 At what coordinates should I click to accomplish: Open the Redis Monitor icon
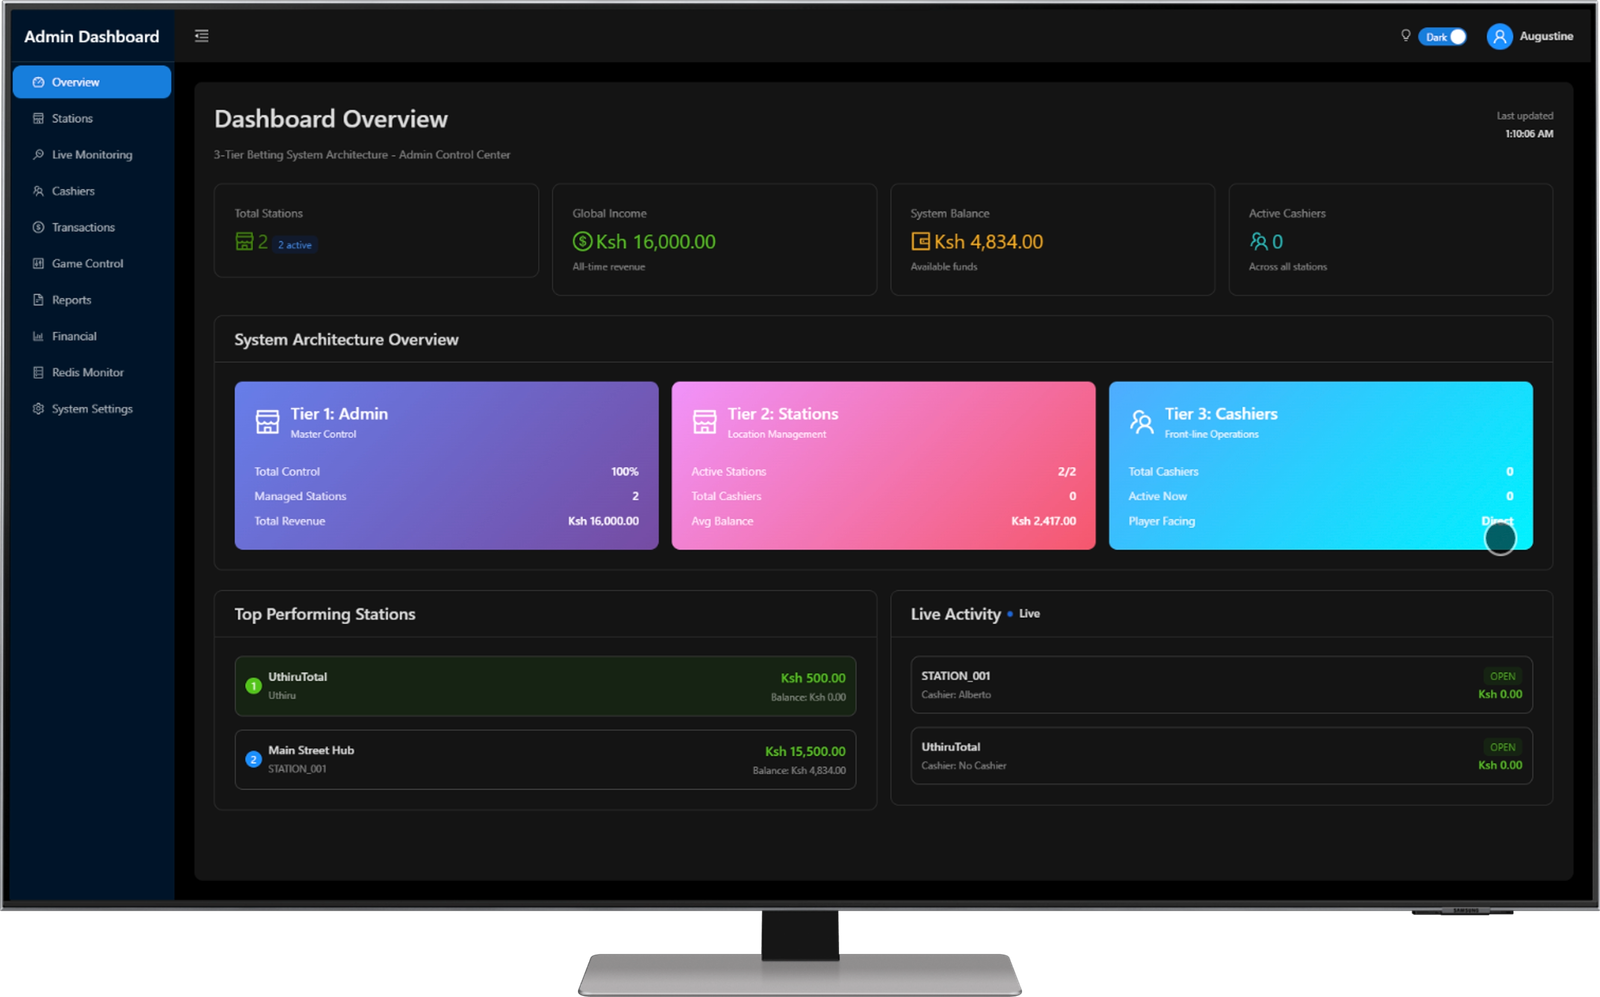pyautogui.click(x=38, y=372)
